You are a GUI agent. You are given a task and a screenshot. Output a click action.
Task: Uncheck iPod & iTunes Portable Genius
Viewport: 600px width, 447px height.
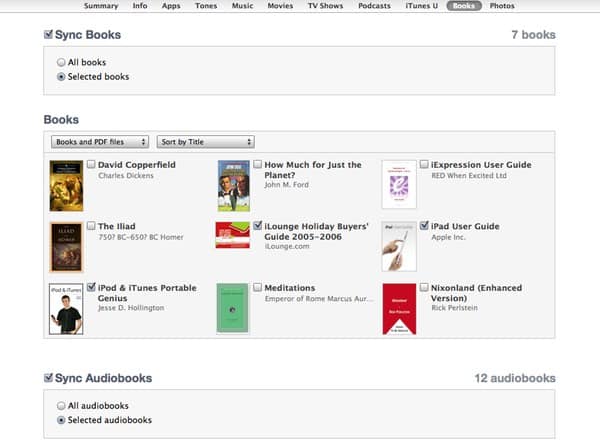click(x=91, y=287)
